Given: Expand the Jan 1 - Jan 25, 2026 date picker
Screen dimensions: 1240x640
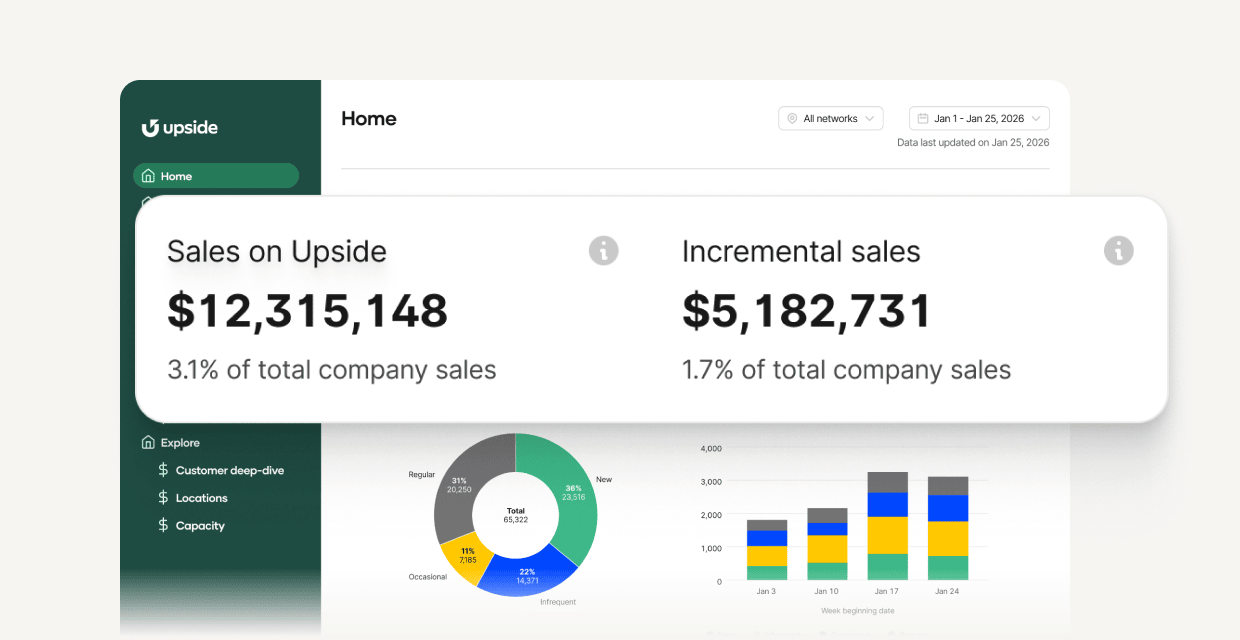Looking at the screenshot, I should pos(978,118).
